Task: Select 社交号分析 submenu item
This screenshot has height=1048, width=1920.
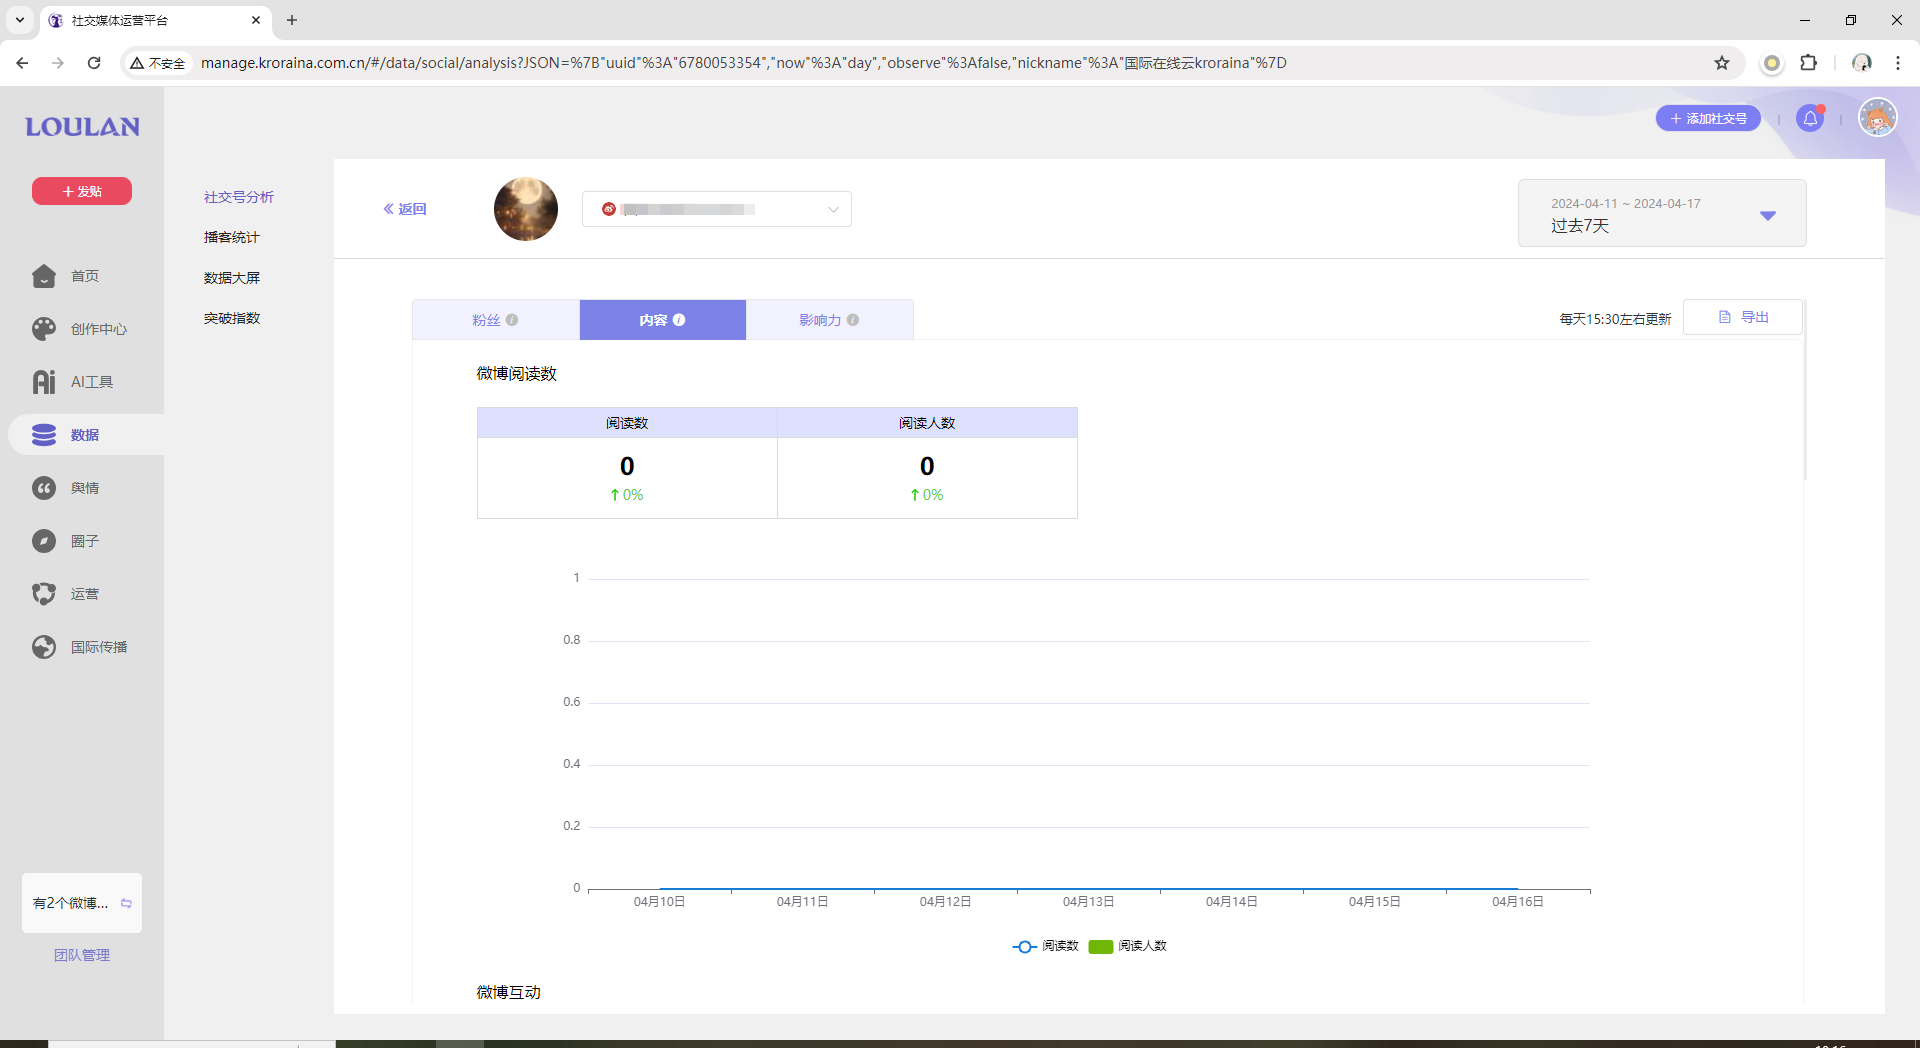Action: tap(239, 197)
